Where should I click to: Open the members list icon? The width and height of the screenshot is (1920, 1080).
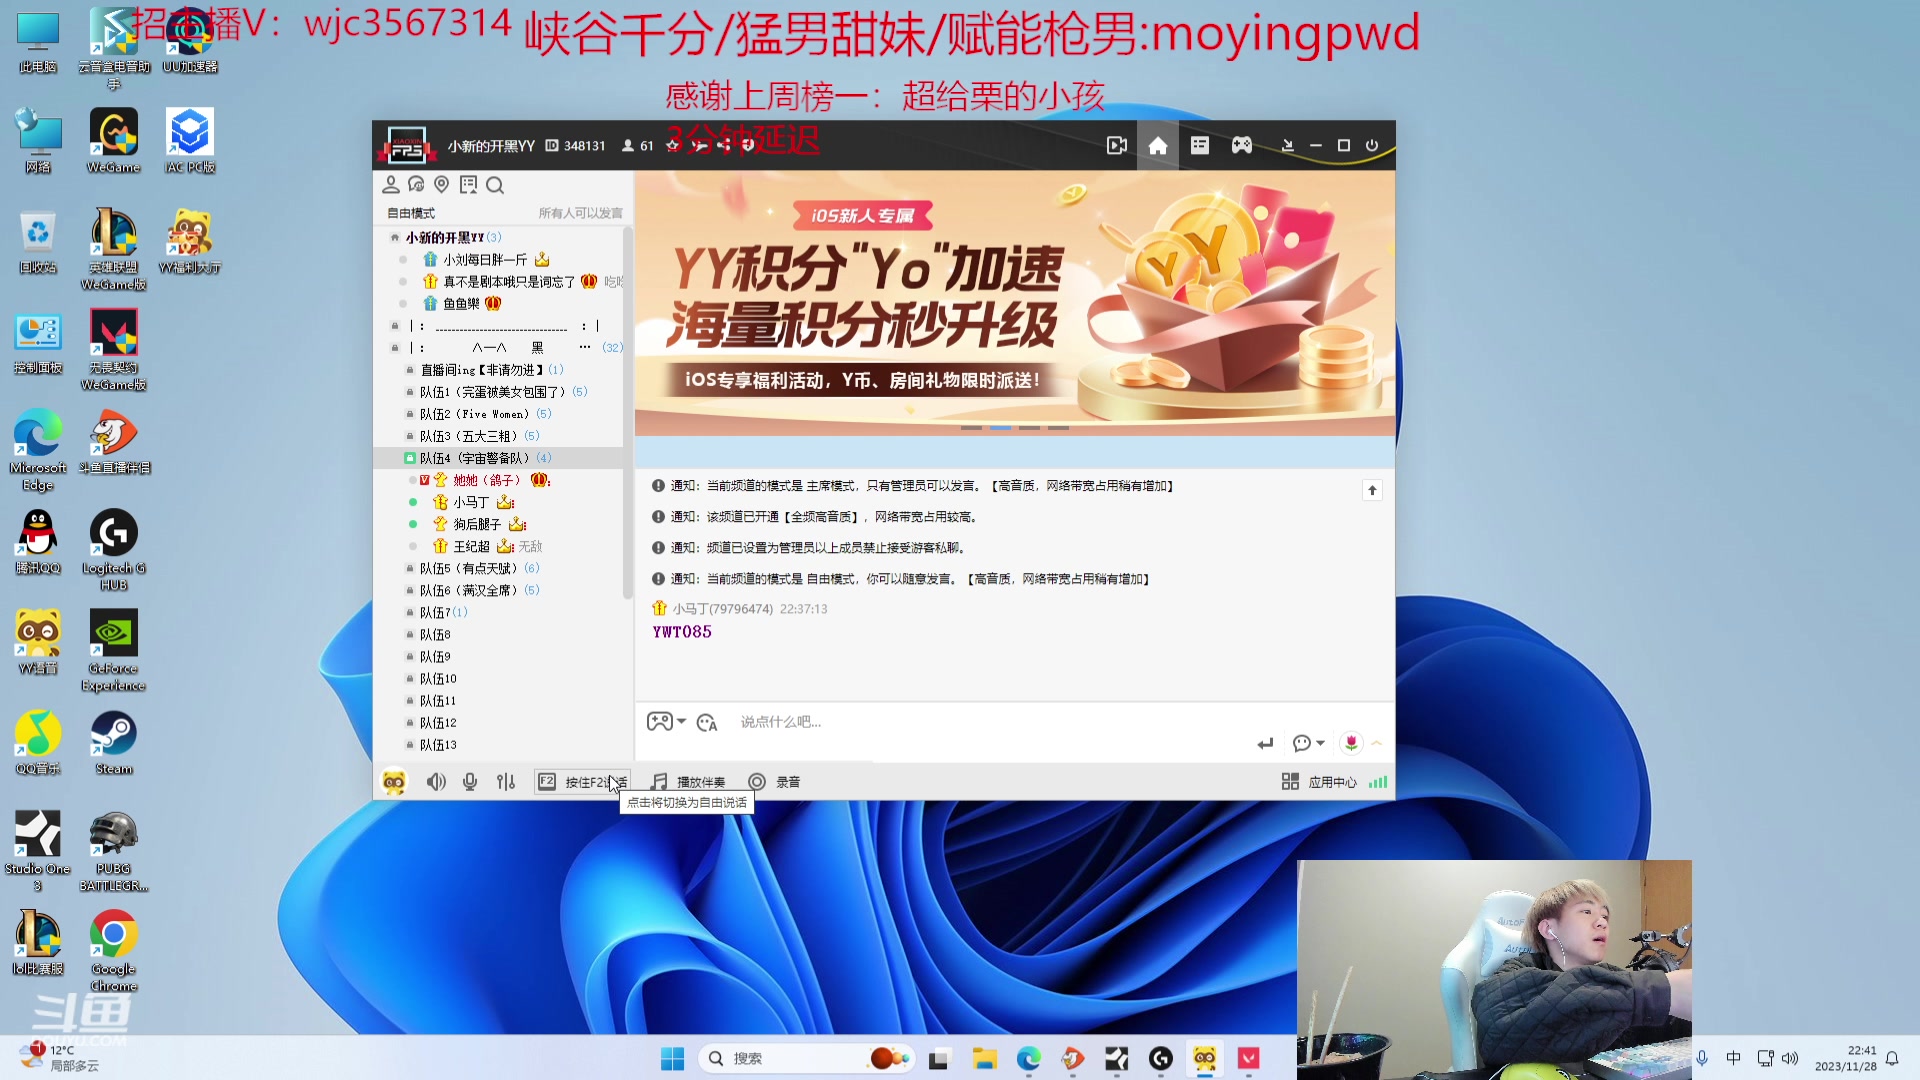tap(391, 185)
